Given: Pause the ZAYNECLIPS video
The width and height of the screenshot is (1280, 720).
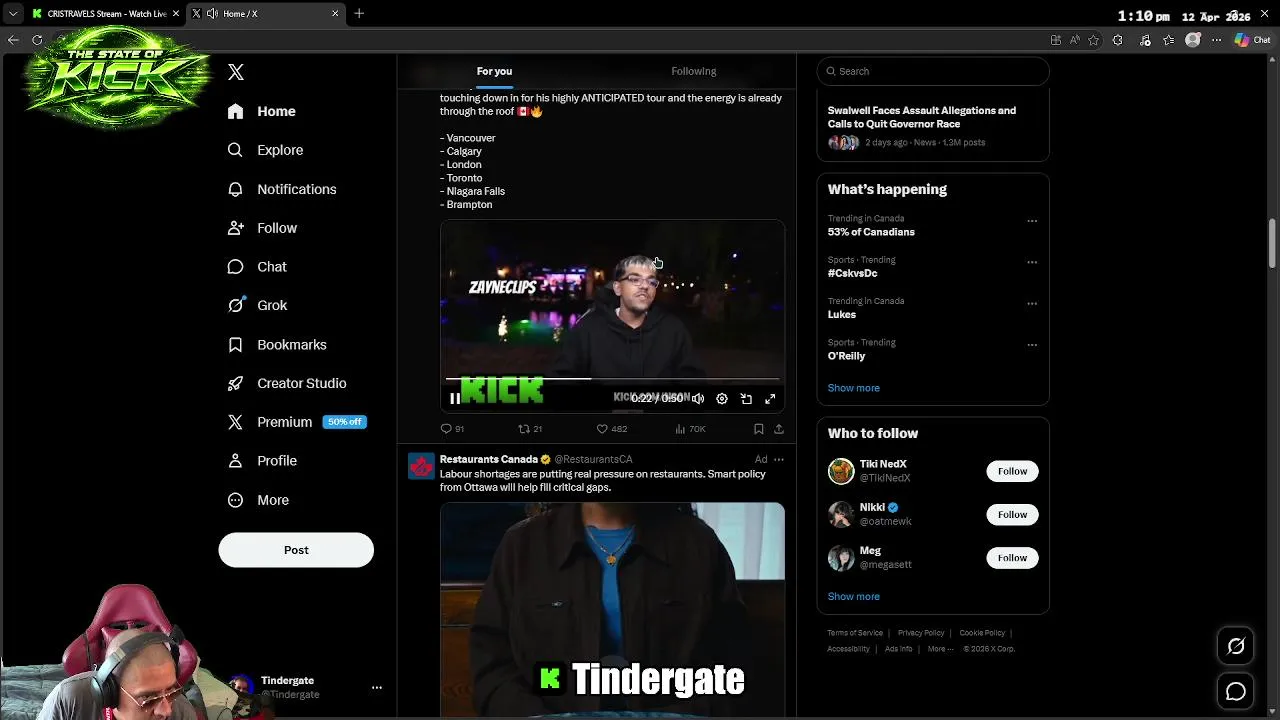Looking at the screenshot, I should point(455,399).
